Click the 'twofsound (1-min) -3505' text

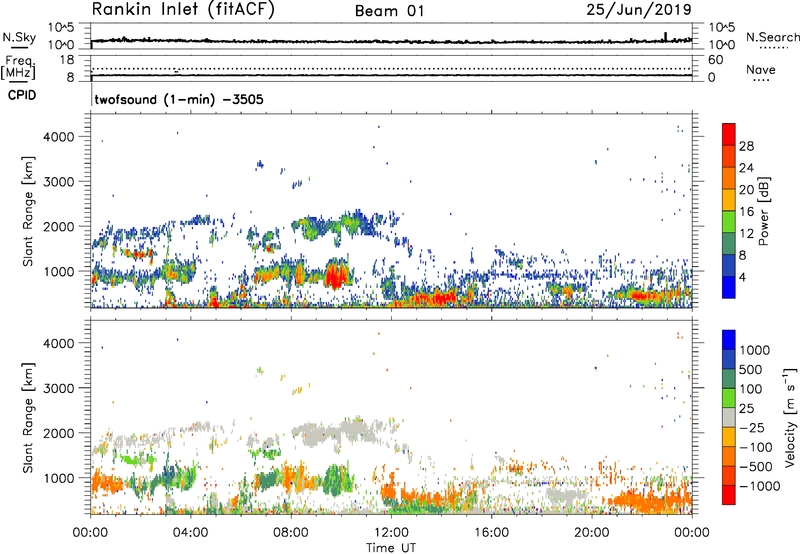[179, 99]
